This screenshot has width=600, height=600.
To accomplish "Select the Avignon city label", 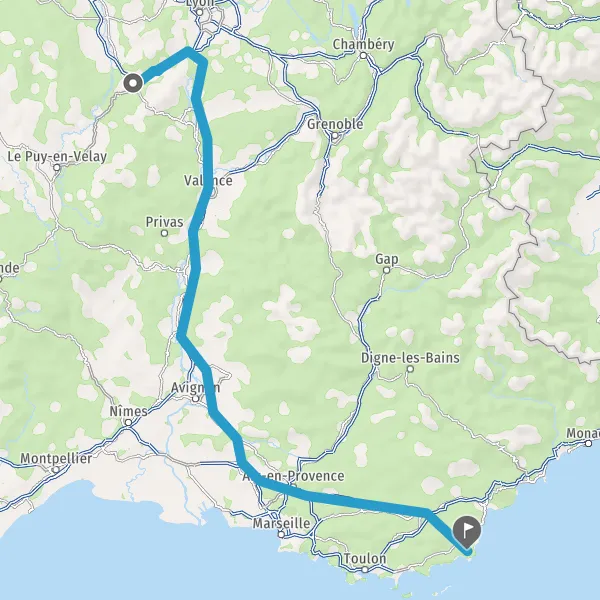I will coord(195,387).
